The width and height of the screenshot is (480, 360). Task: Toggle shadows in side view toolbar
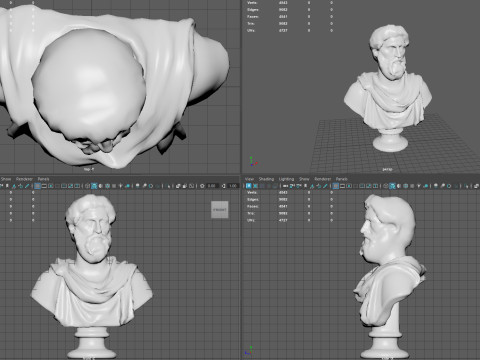[425, 186]
